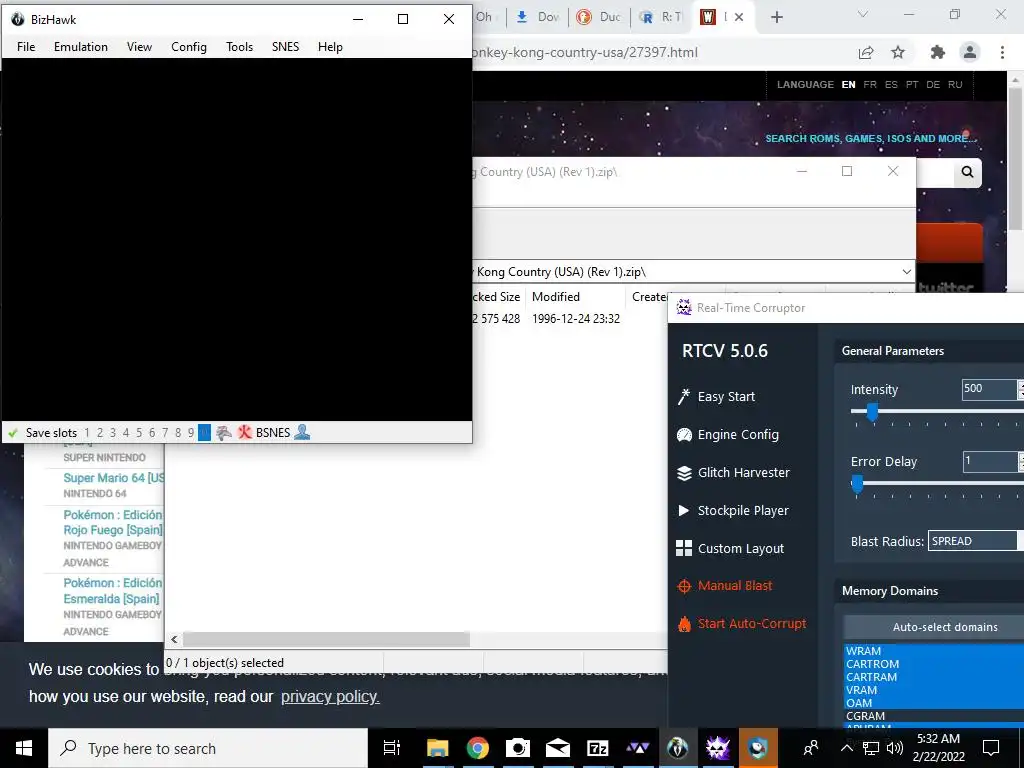
Task: Select the highlighted save slot 0
Action: point(204,433)
